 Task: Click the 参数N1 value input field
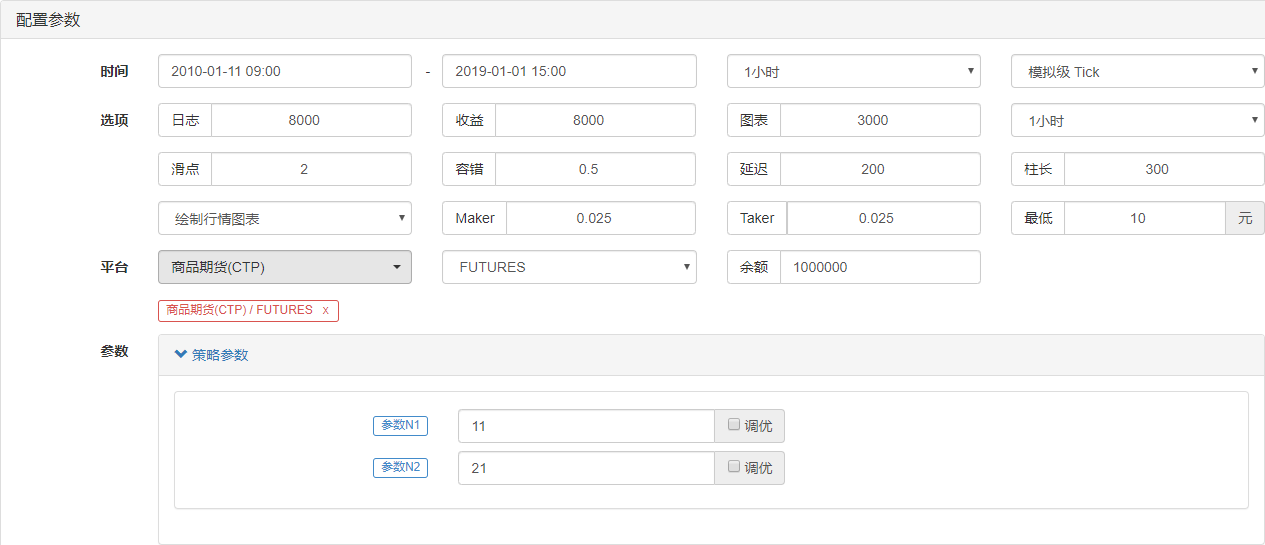click(585, 426)
